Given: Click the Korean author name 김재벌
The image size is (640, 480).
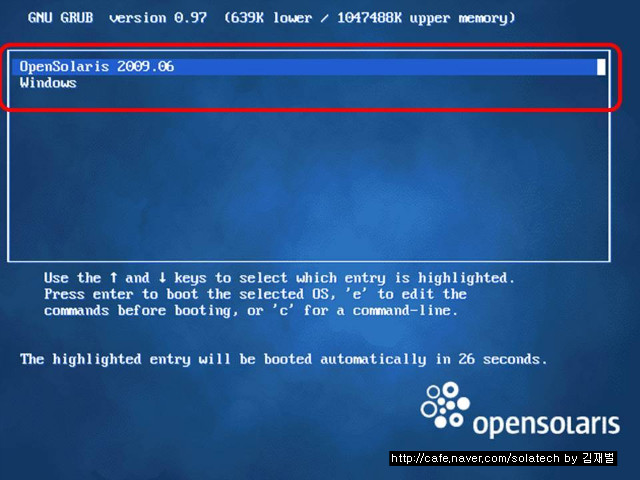Looking at the screenshot, I should (x=598, y=458).
